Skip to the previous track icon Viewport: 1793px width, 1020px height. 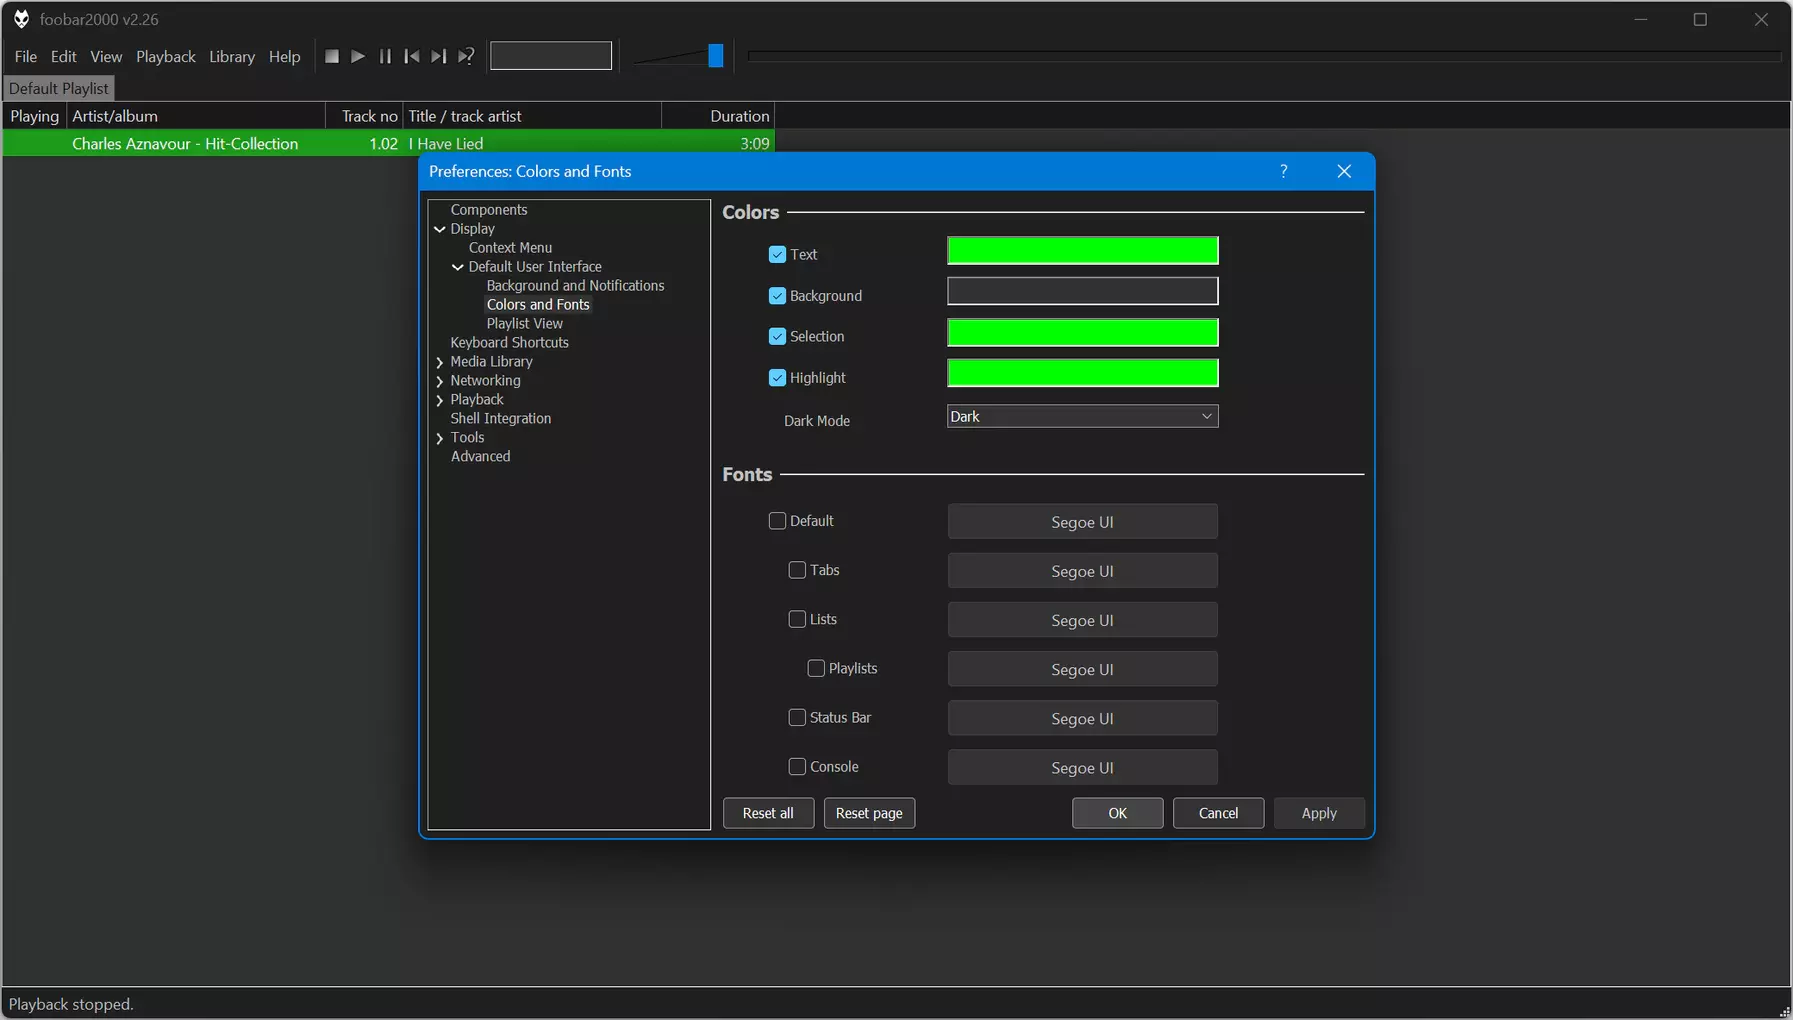[412, 57]
